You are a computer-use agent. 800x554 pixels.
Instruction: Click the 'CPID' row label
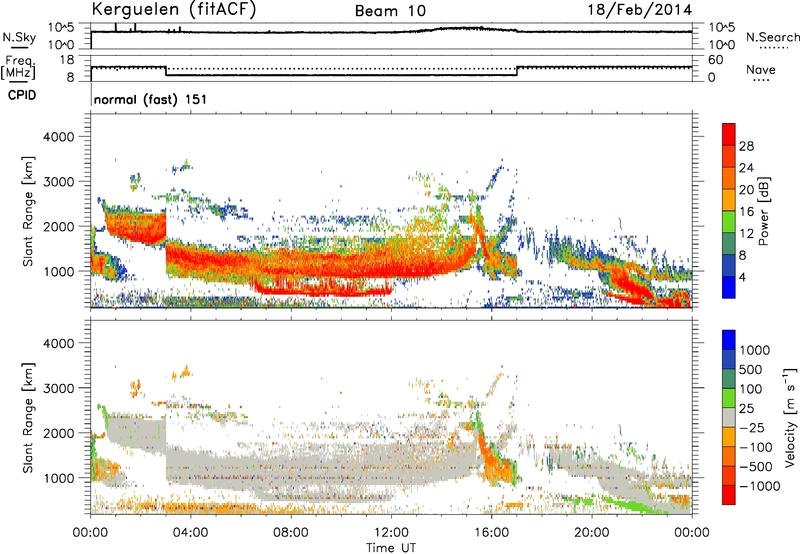22,95
